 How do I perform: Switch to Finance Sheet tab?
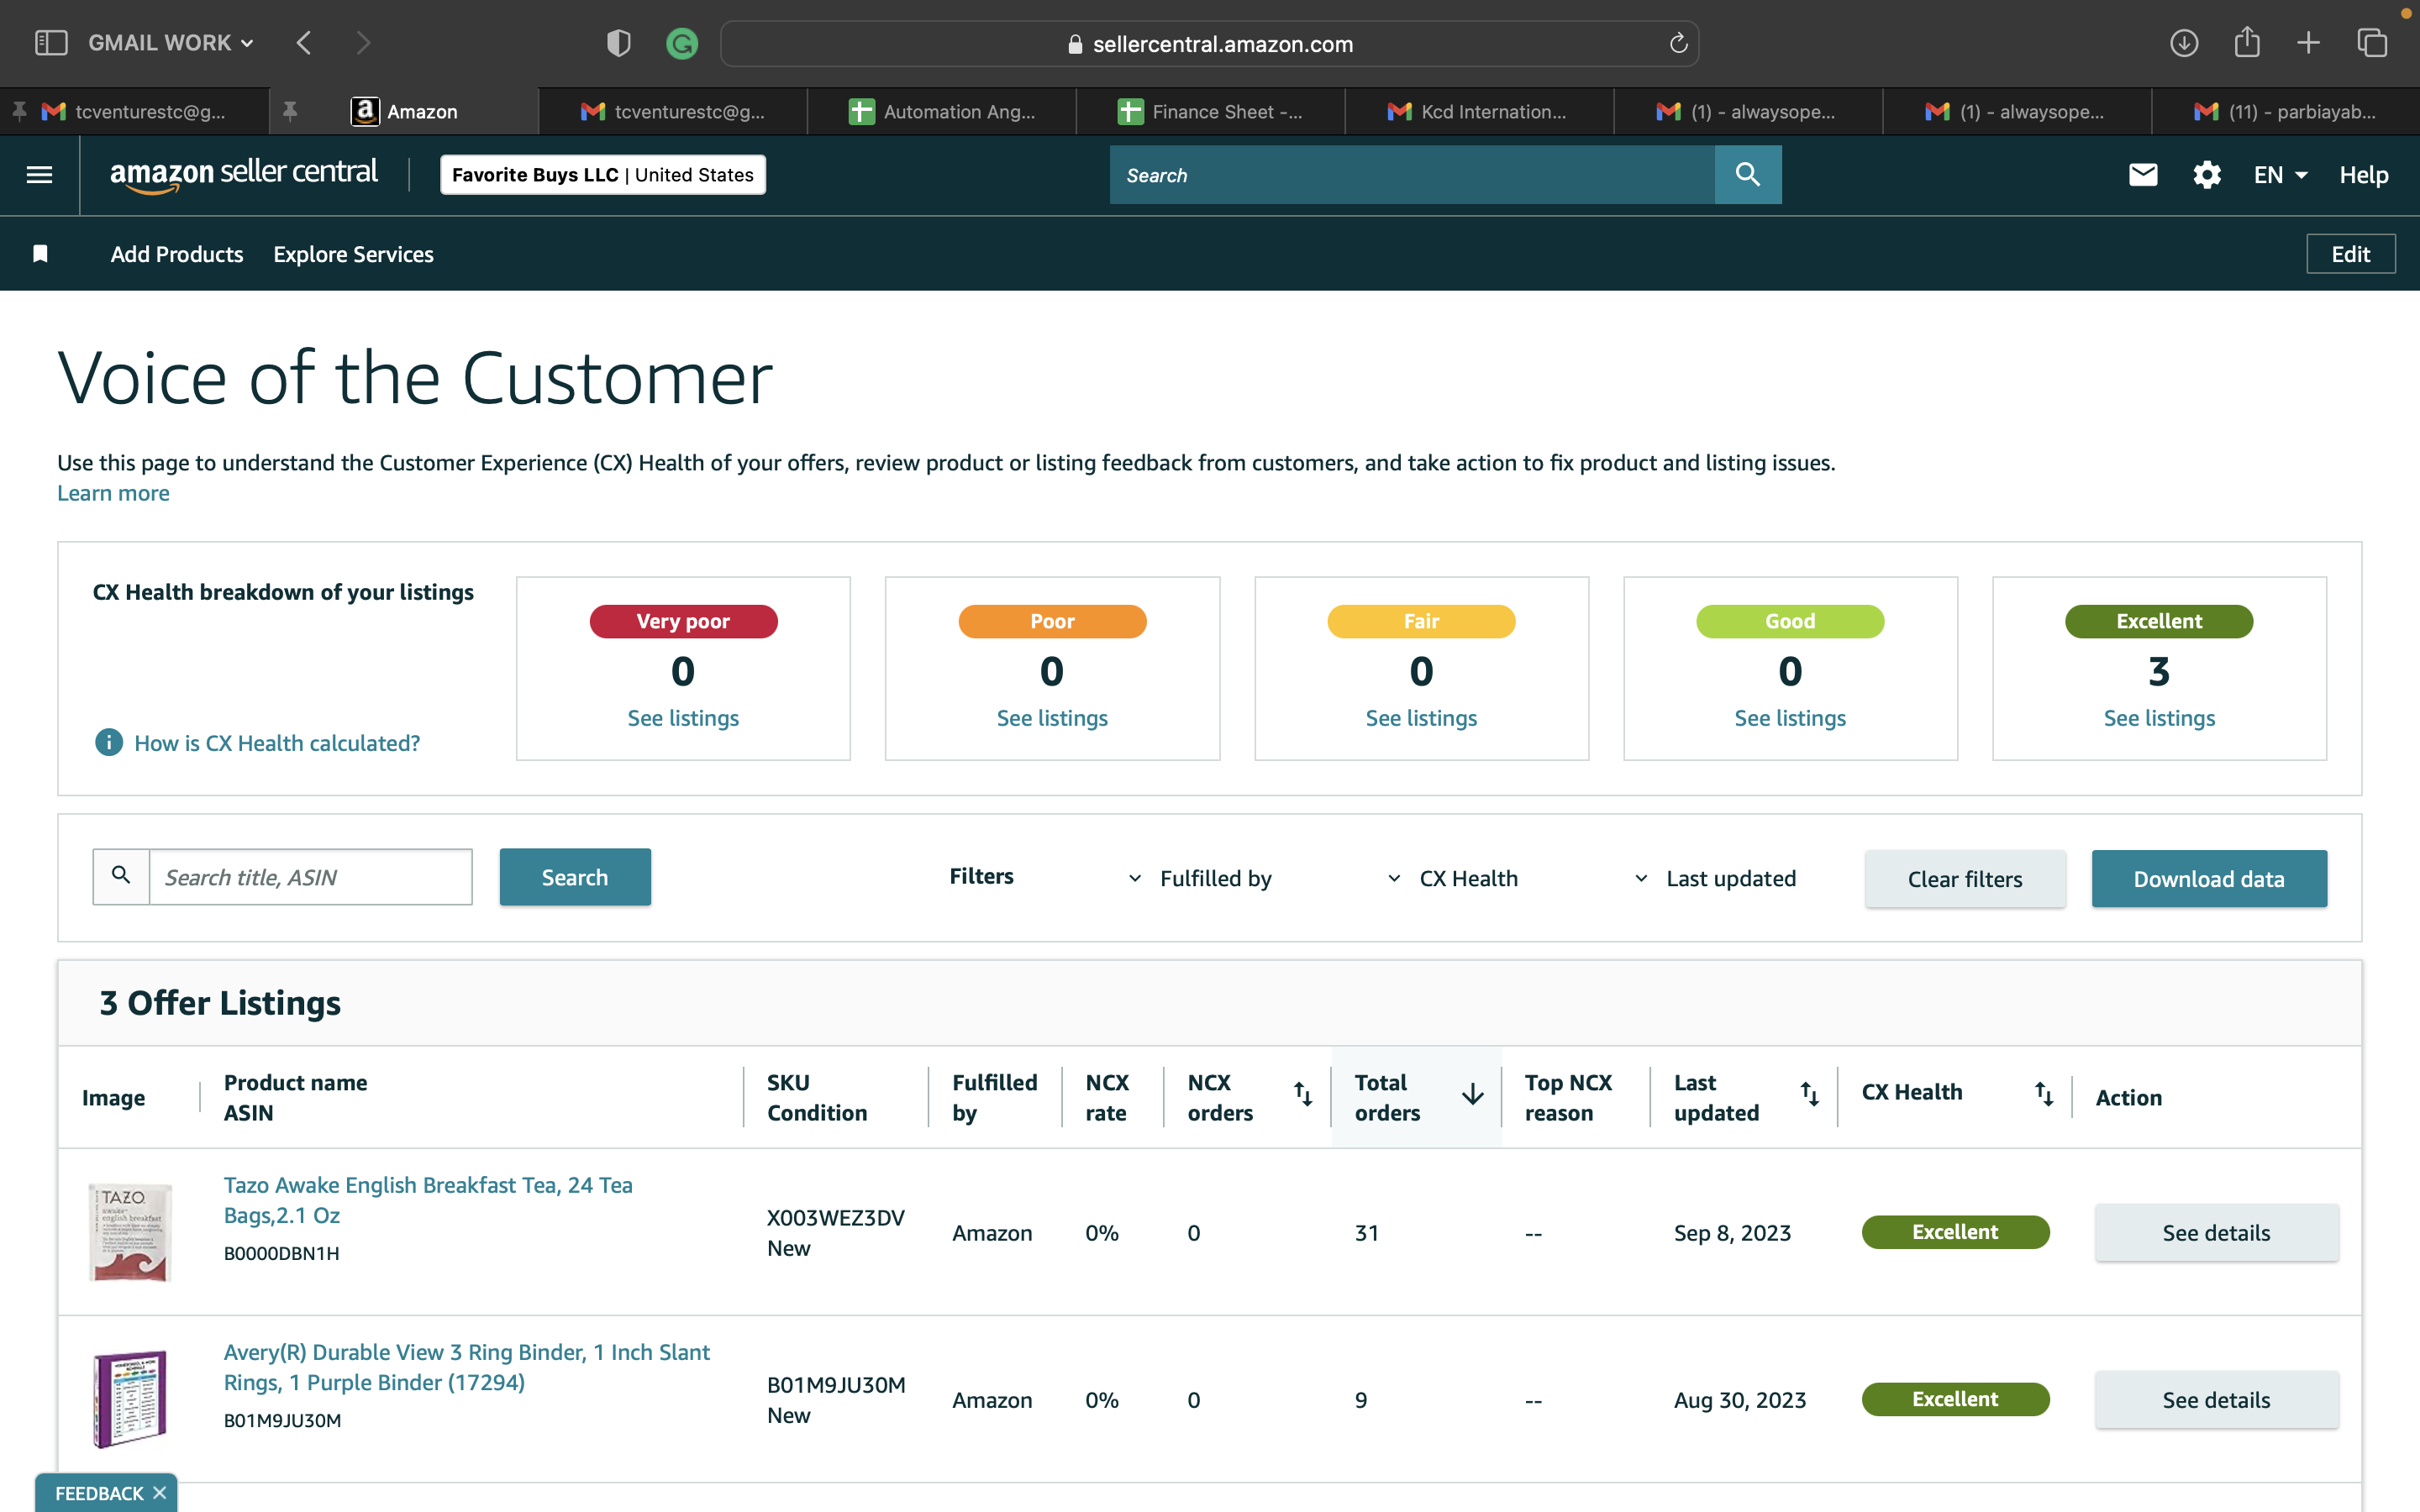click(1211, 111)
